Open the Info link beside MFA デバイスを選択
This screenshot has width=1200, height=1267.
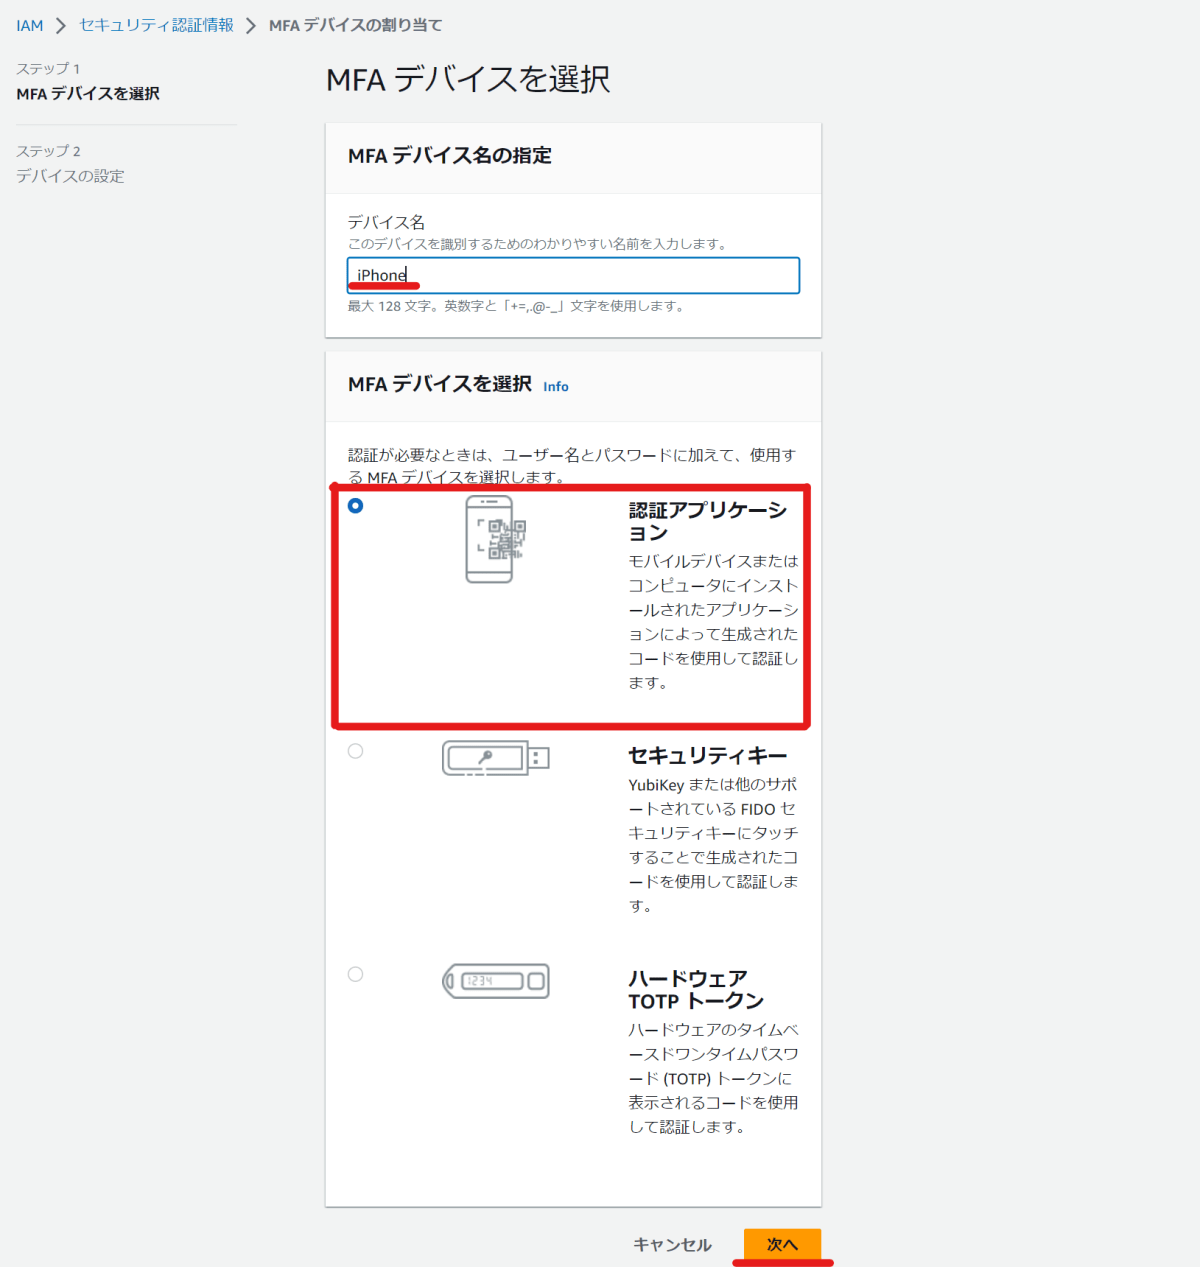click(x=556, y=386)
